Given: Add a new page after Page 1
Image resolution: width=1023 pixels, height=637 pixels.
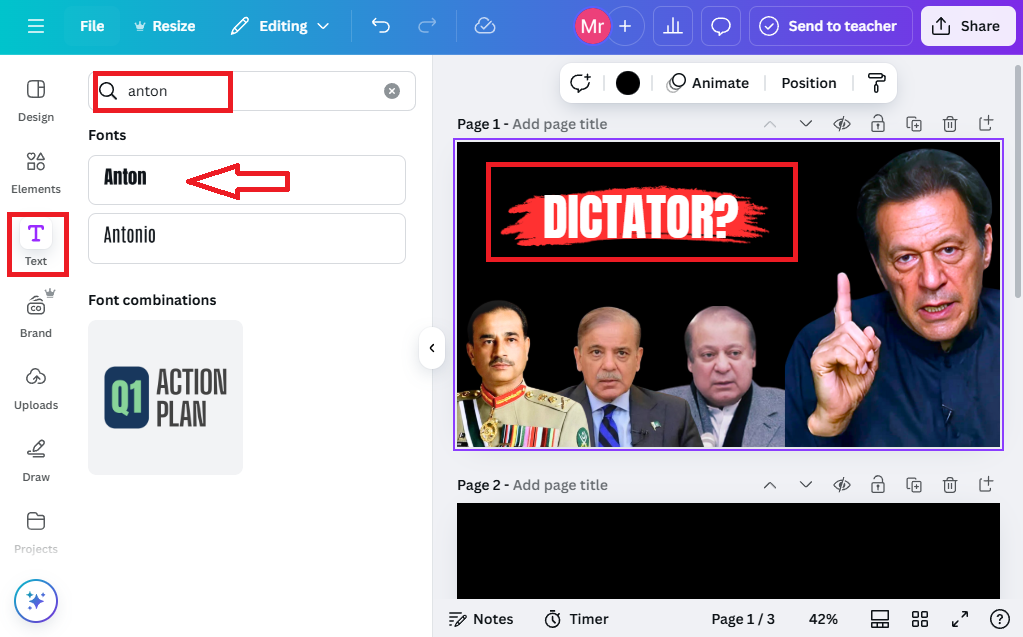Looking at the screenshot, I should click(986, 123).
